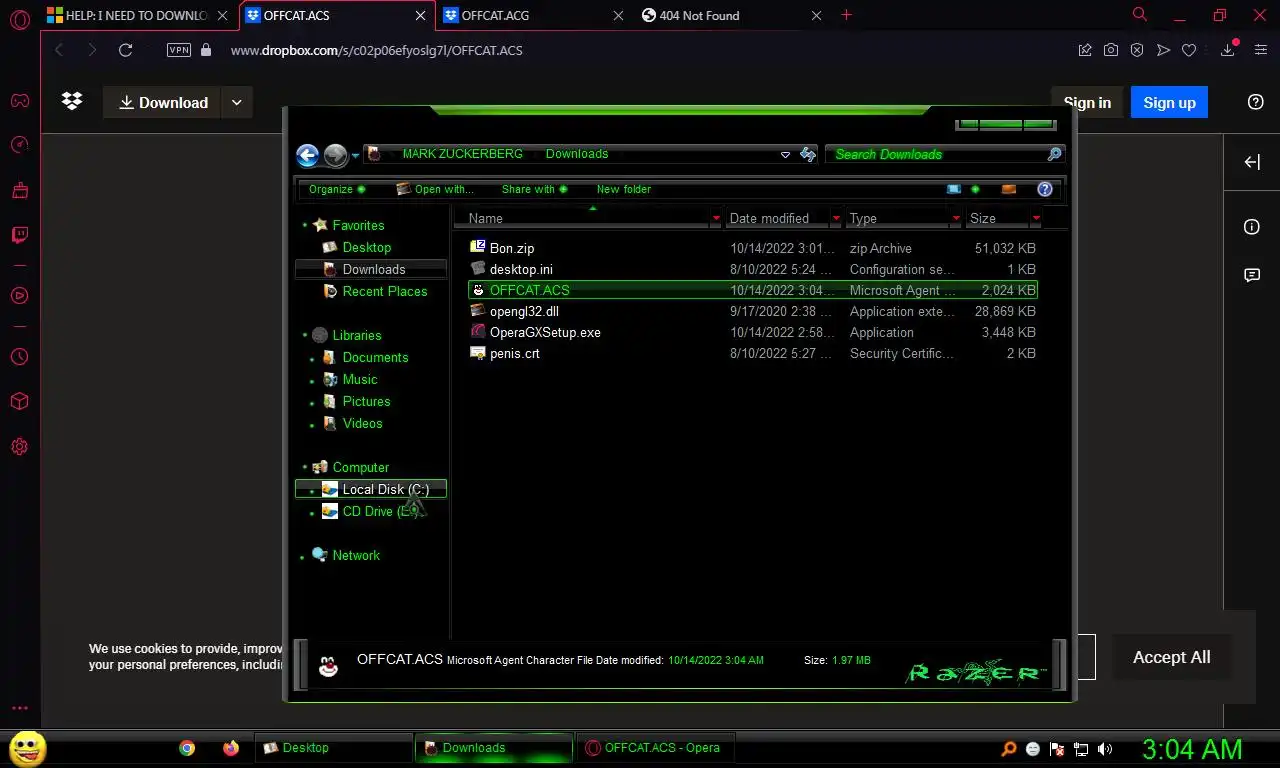This screenshot has width=1280, height=768.
Task: Click the Dropbox help question mark icon
Action: point(1256,102)
